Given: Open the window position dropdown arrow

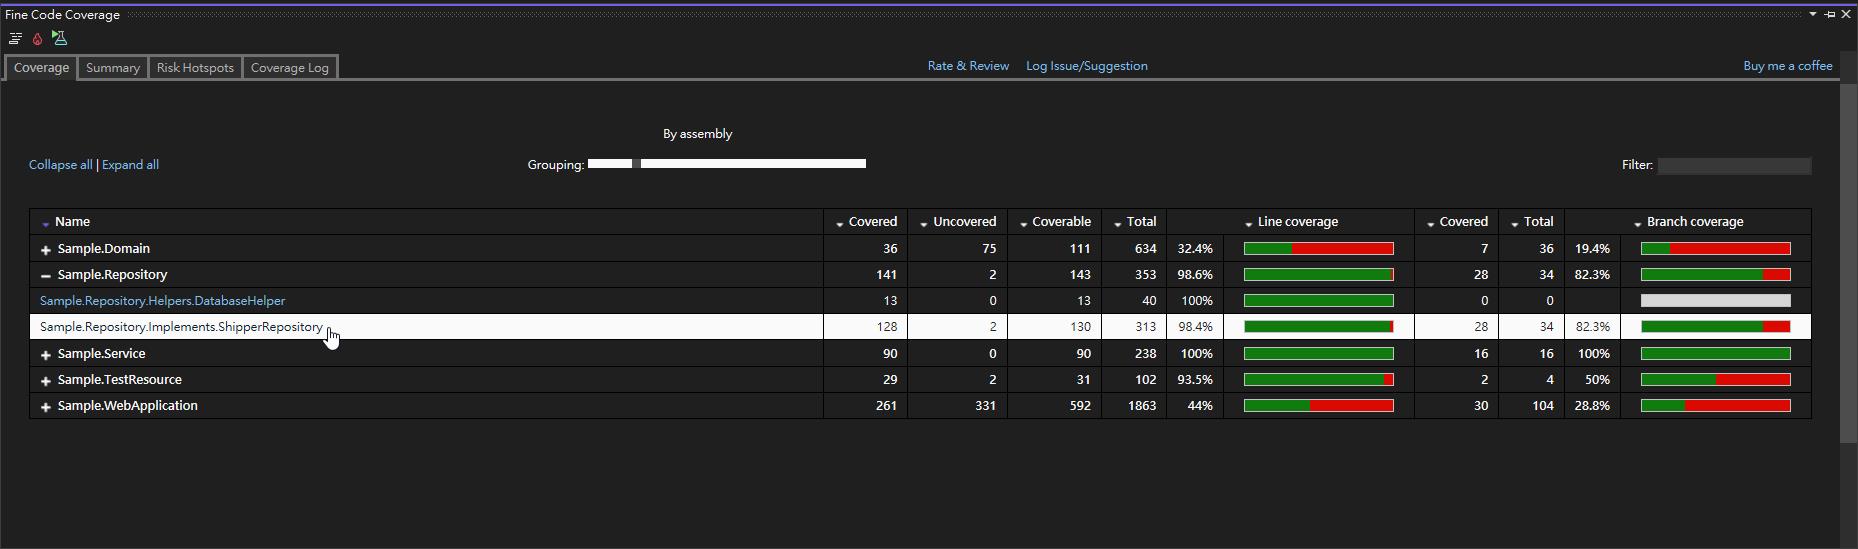Looking at the screenshot, I should (1812, 14).
